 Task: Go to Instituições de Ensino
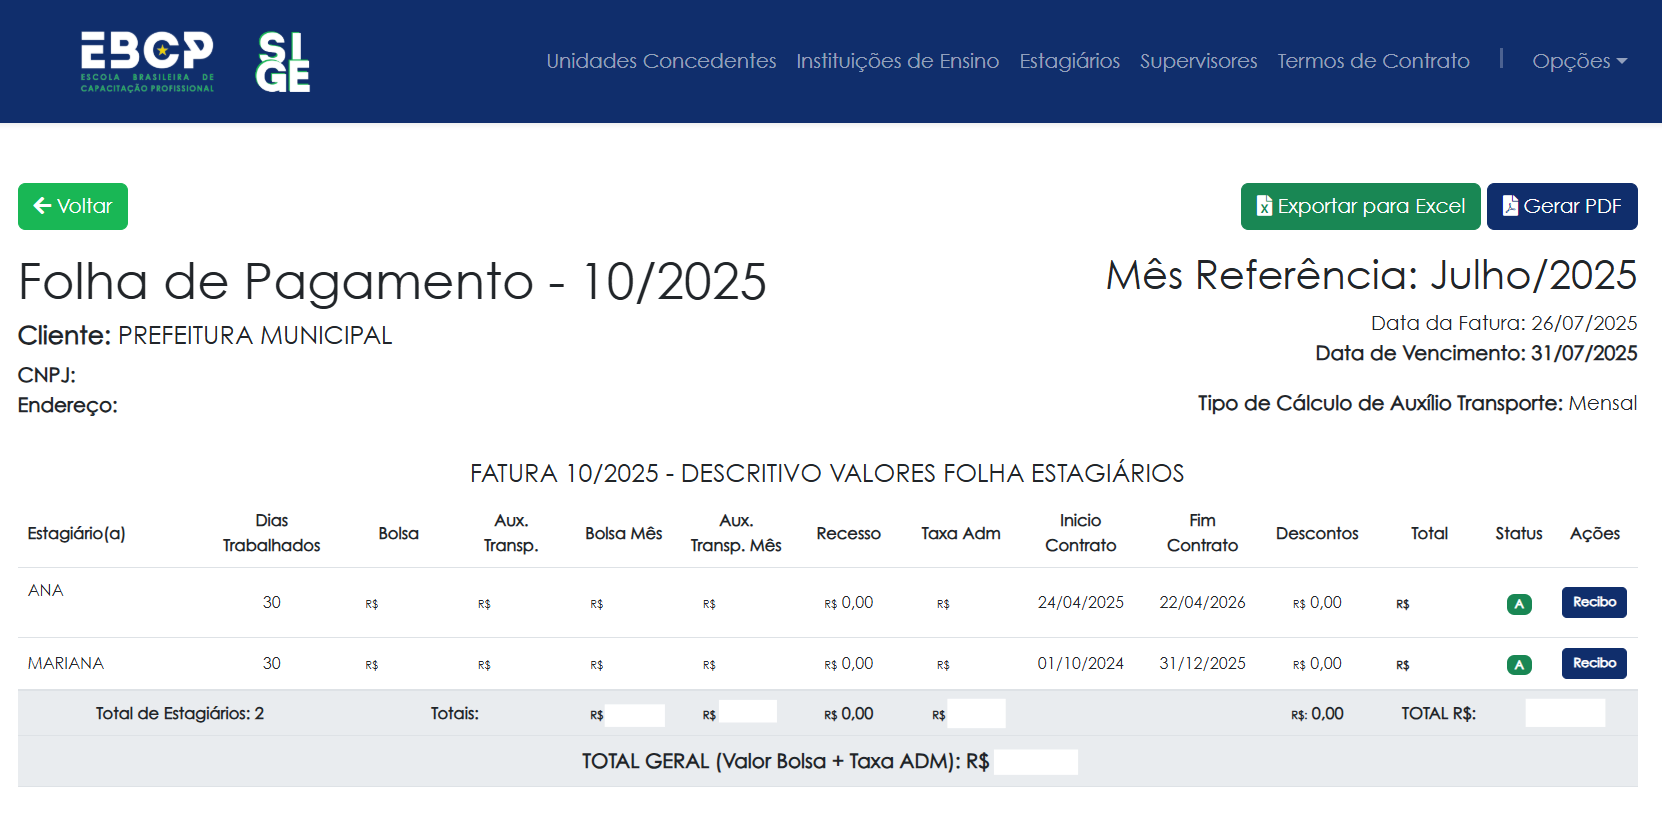[x=897, y=61]
